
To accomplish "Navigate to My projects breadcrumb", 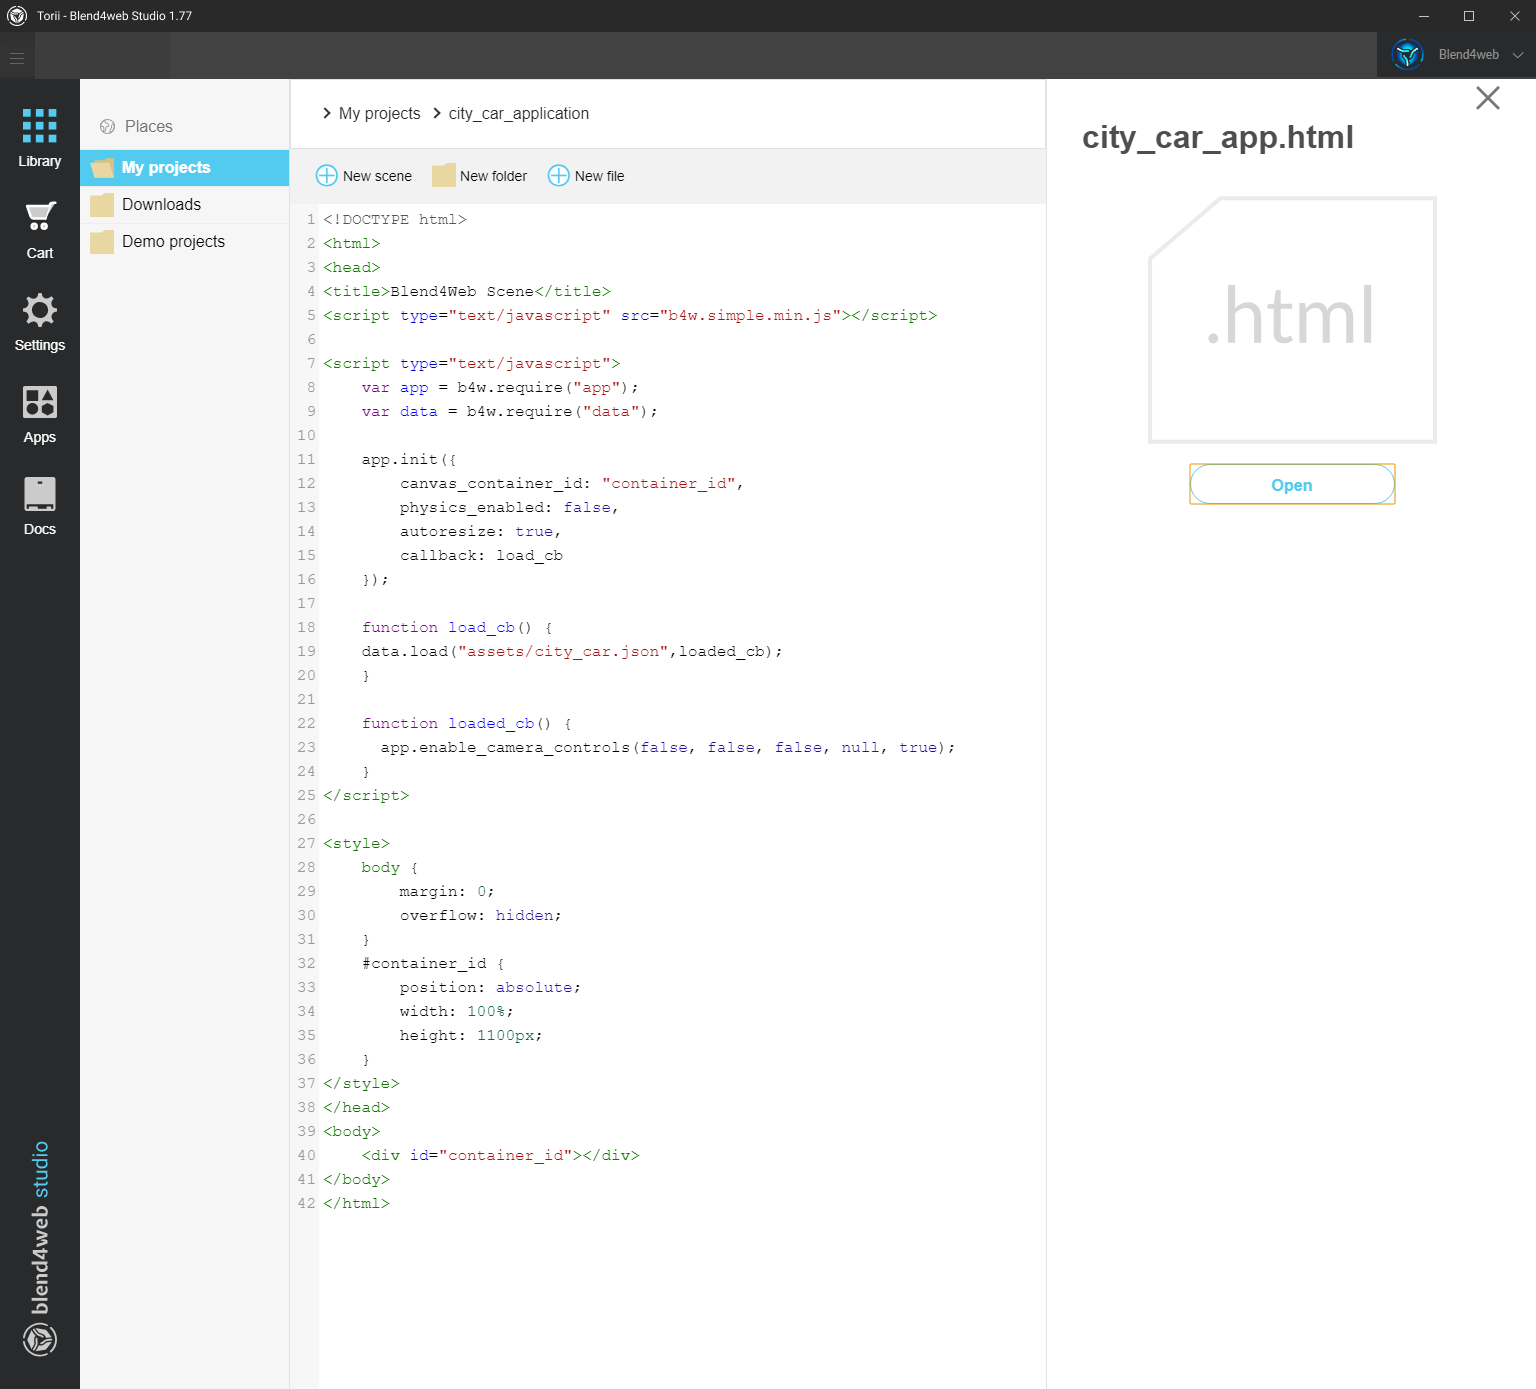I will (380, 114).
